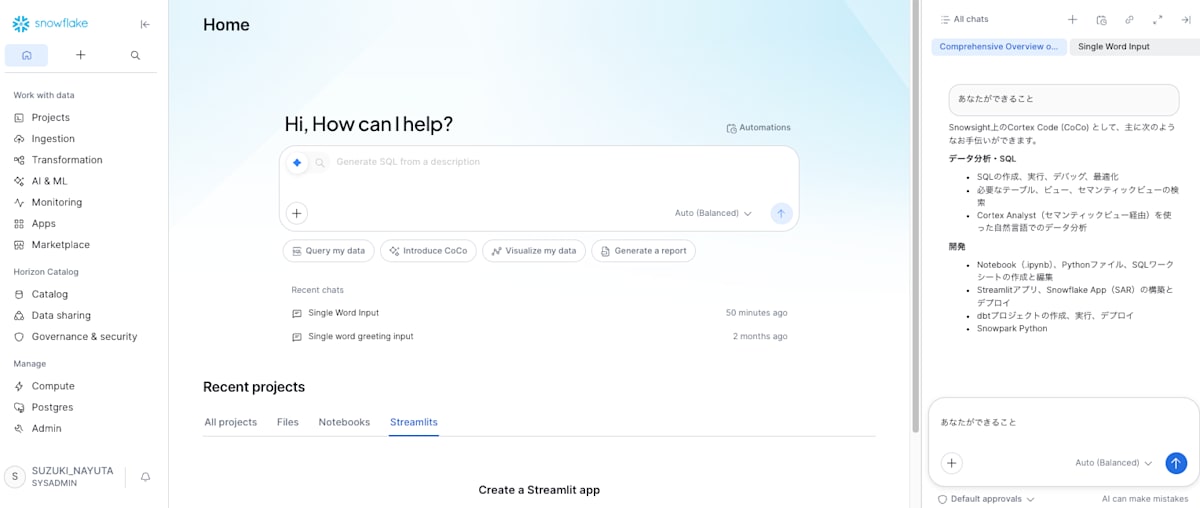This screenshot has width=1200, height=508.
Task: Start a new chat with the chat panel plus icon
Action: coord(1072,19)
